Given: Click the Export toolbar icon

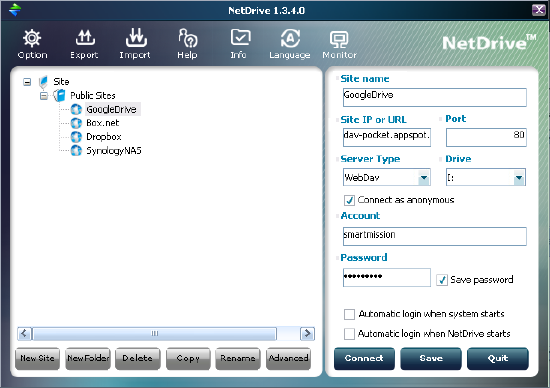Looking at the screenshot, I should [85, 38].
